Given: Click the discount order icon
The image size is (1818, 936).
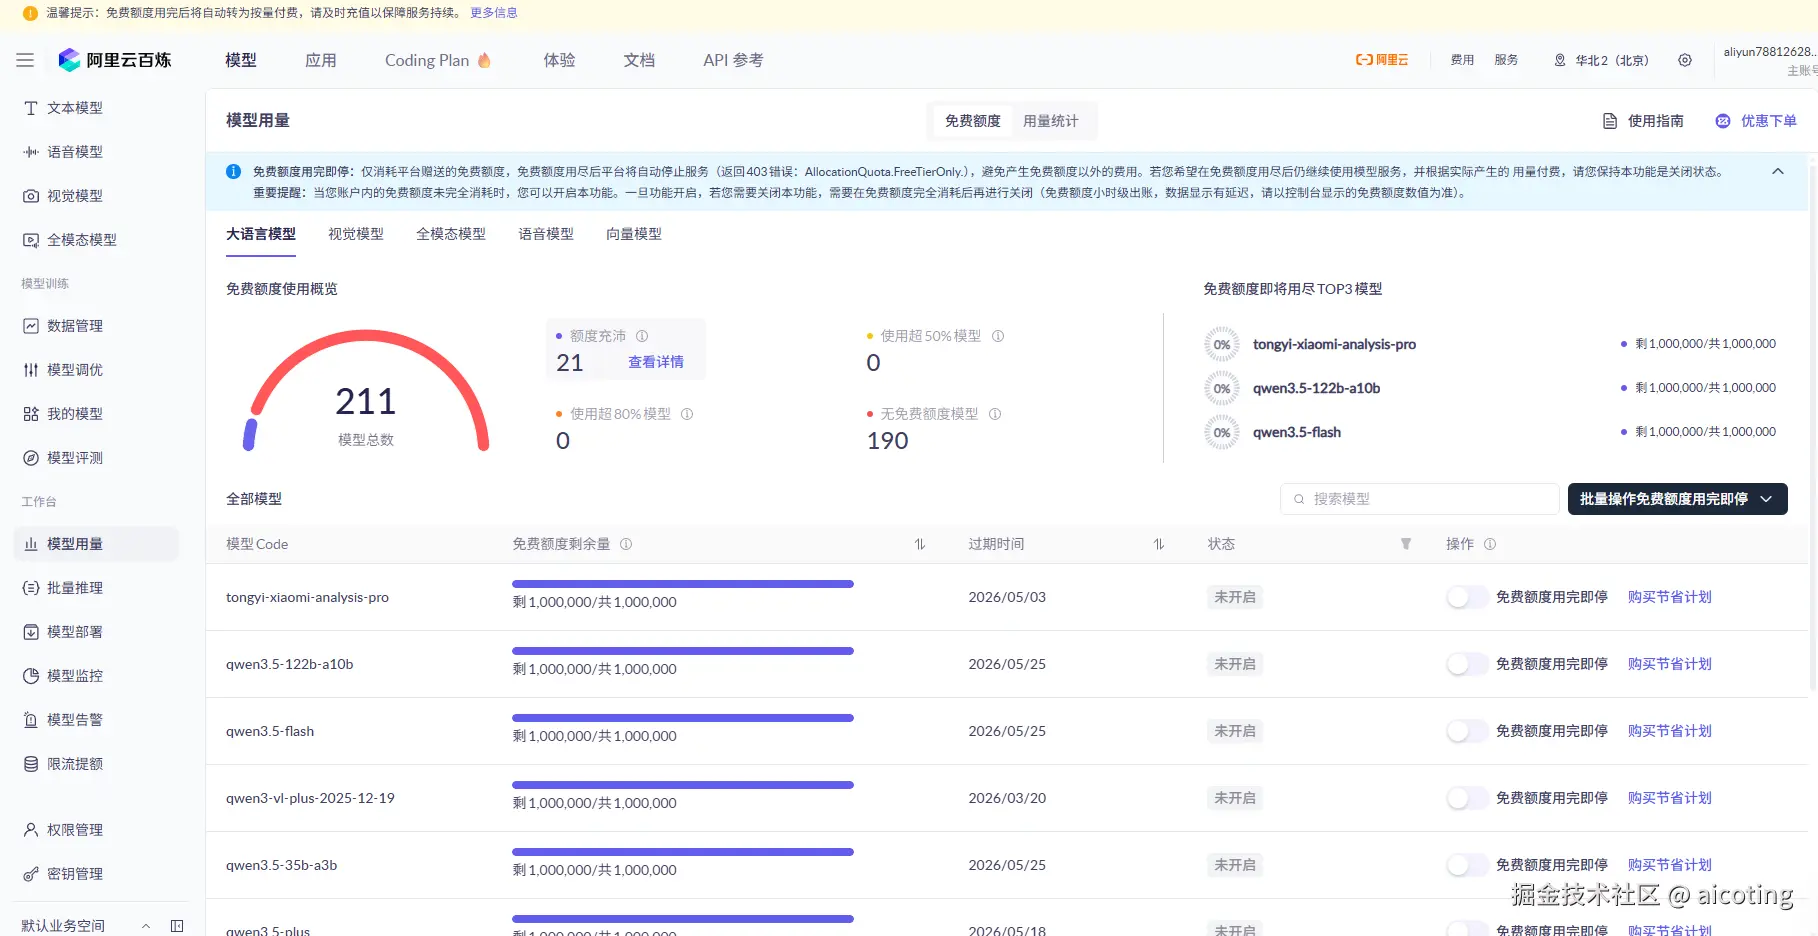Looking at the screenshot, I should click(x=1723, y=121).
